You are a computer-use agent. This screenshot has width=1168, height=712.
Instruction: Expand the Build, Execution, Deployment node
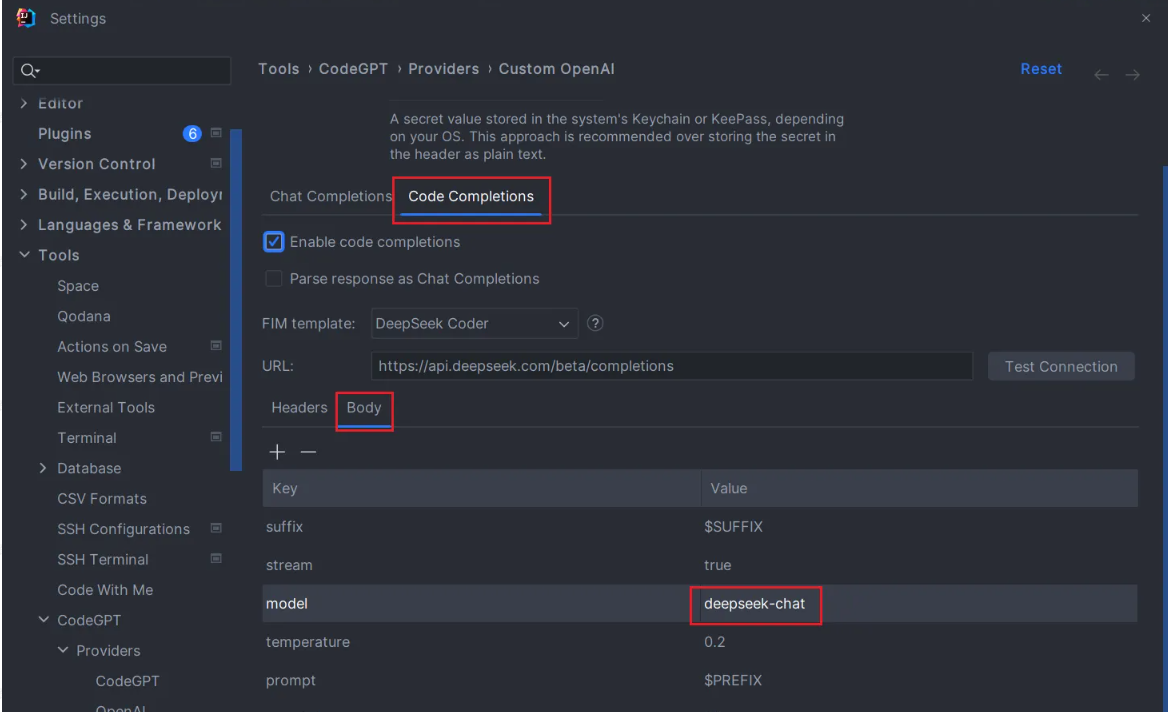(24, 194)
